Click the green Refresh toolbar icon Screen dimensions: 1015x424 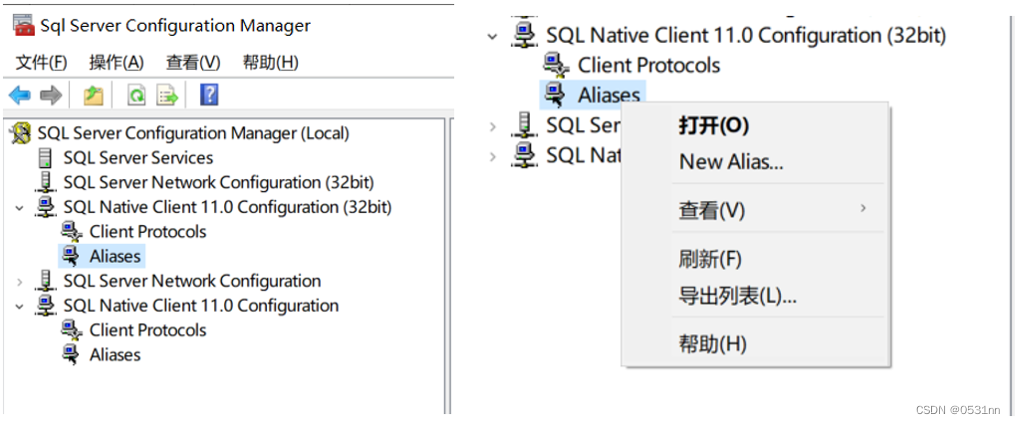coord(137,96)
